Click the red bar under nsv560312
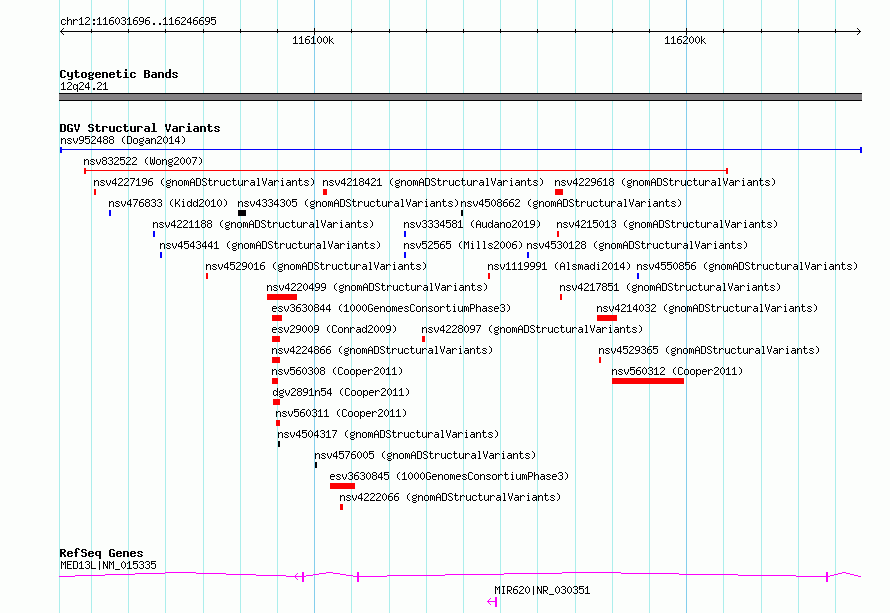The width and height of the screenshot is (890, 613). (648, 381)
